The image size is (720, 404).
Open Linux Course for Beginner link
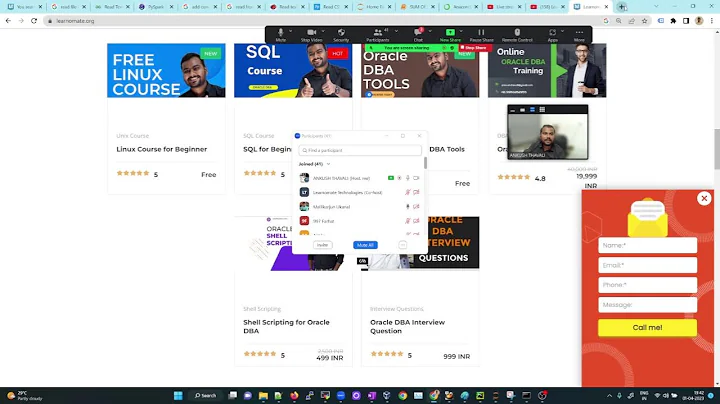click(162, 149)
